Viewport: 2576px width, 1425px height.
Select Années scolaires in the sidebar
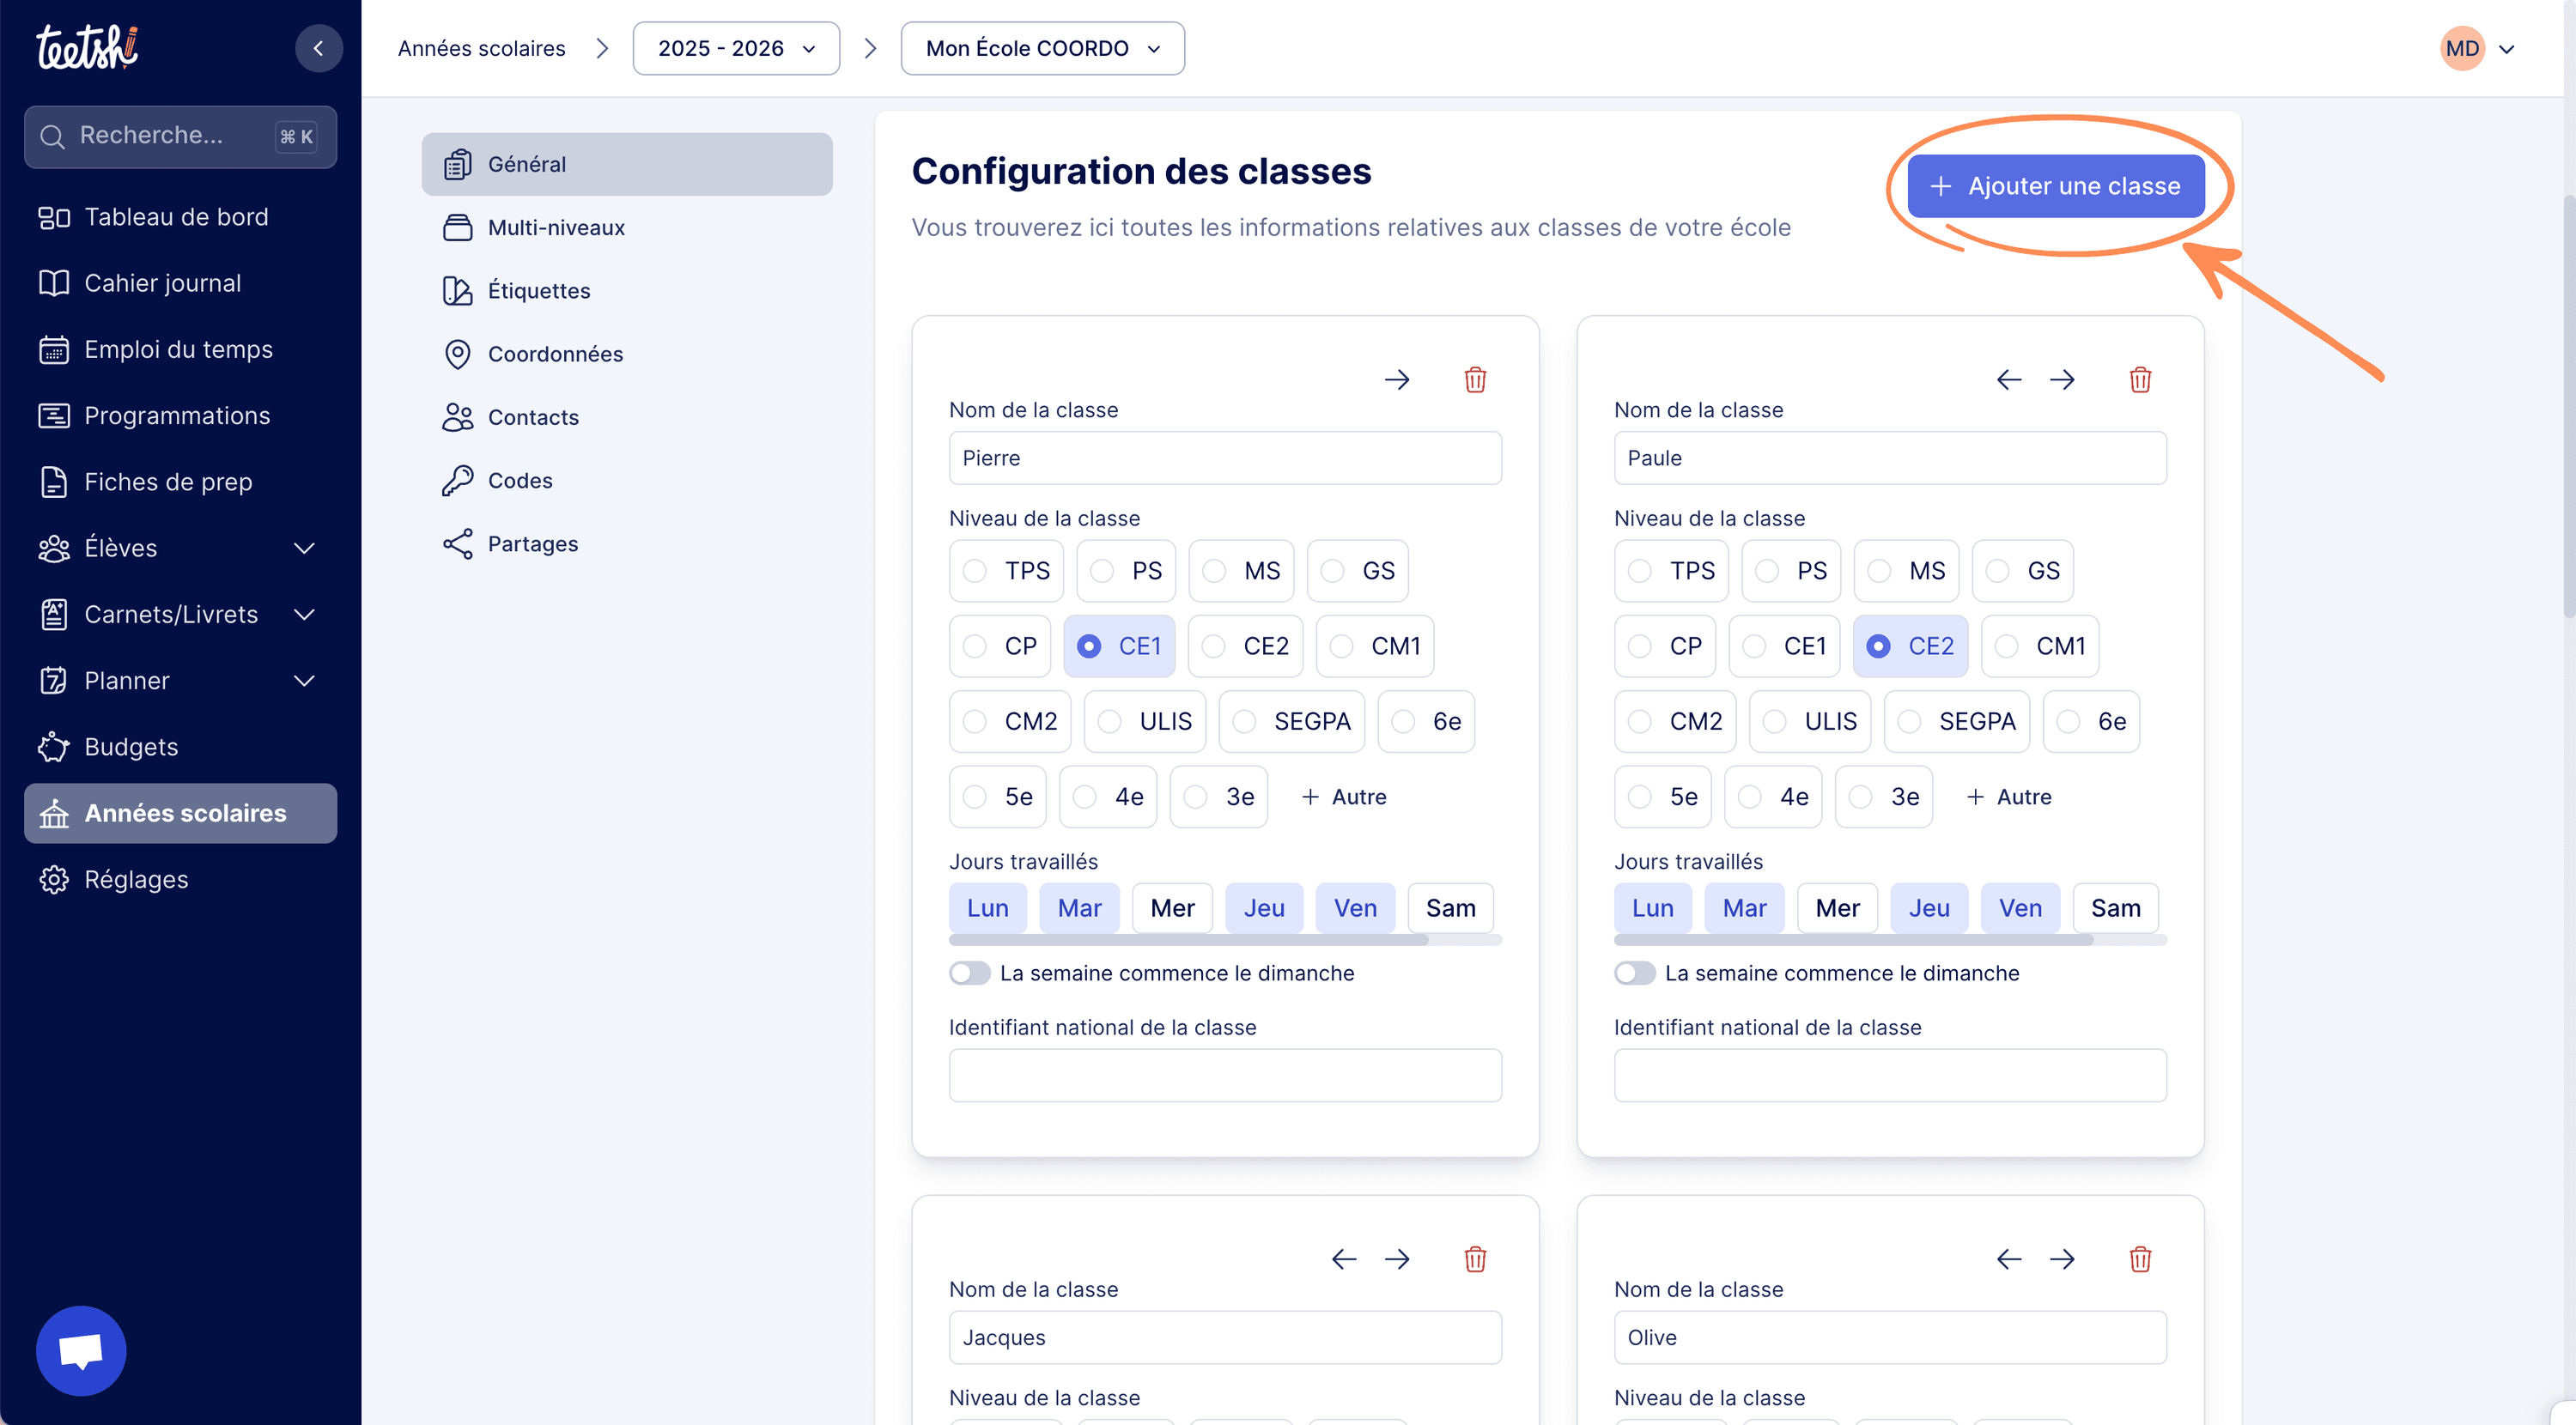pyautogui.click(x=180, y=813)
